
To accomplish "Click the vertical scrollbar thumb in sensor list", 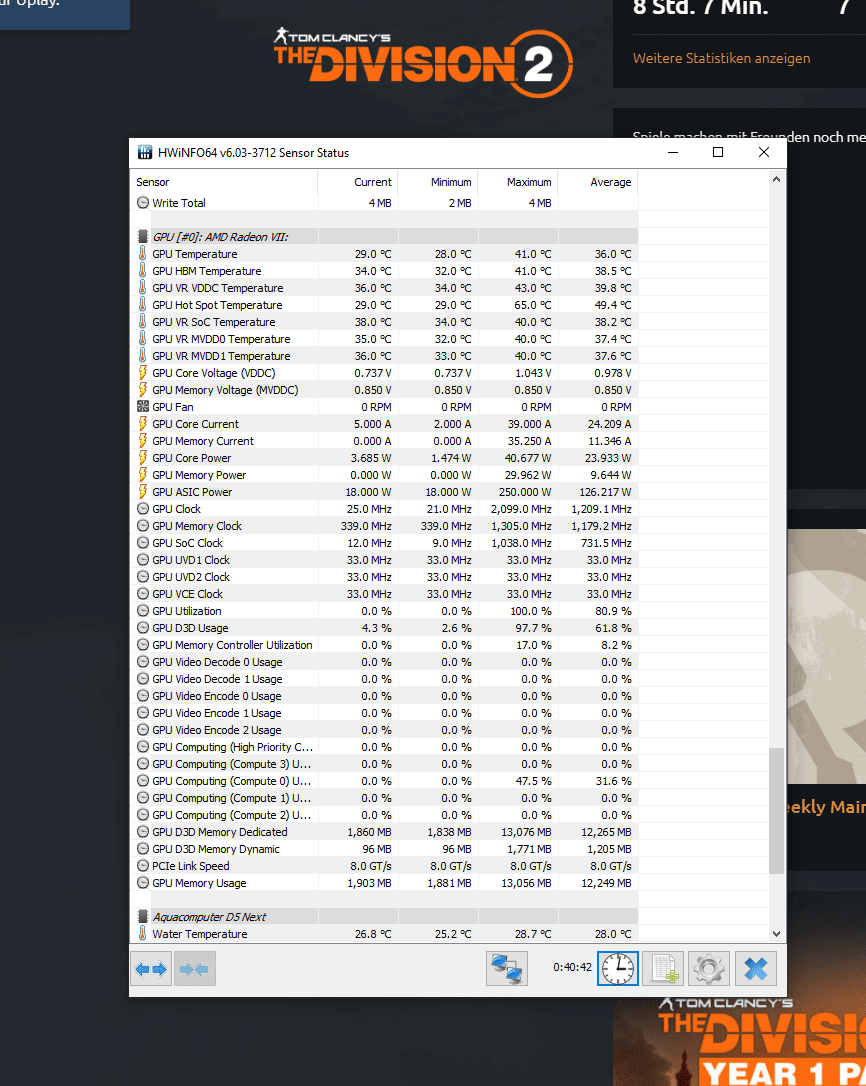I will pyautogui.click(x=776, y=810).
